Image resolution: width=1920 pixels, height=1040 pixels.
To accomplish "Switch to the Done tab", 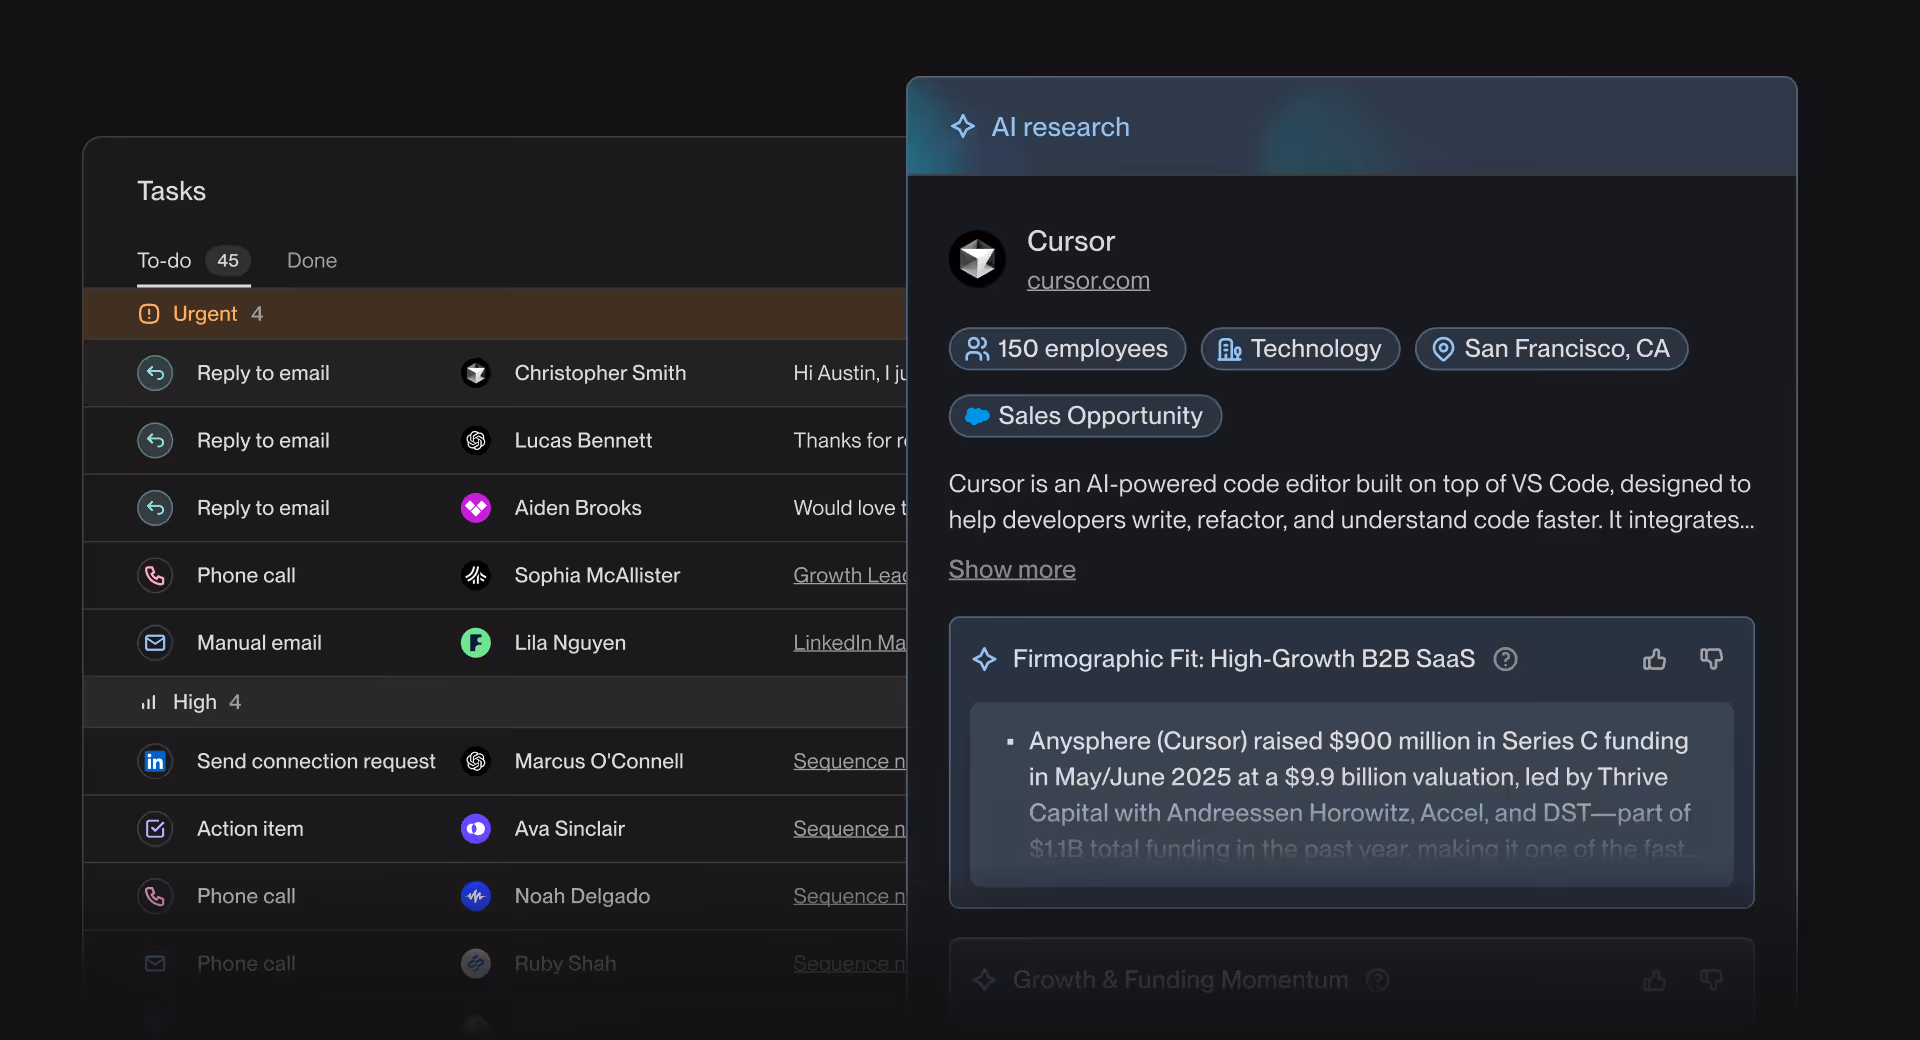I will point(312,260).
